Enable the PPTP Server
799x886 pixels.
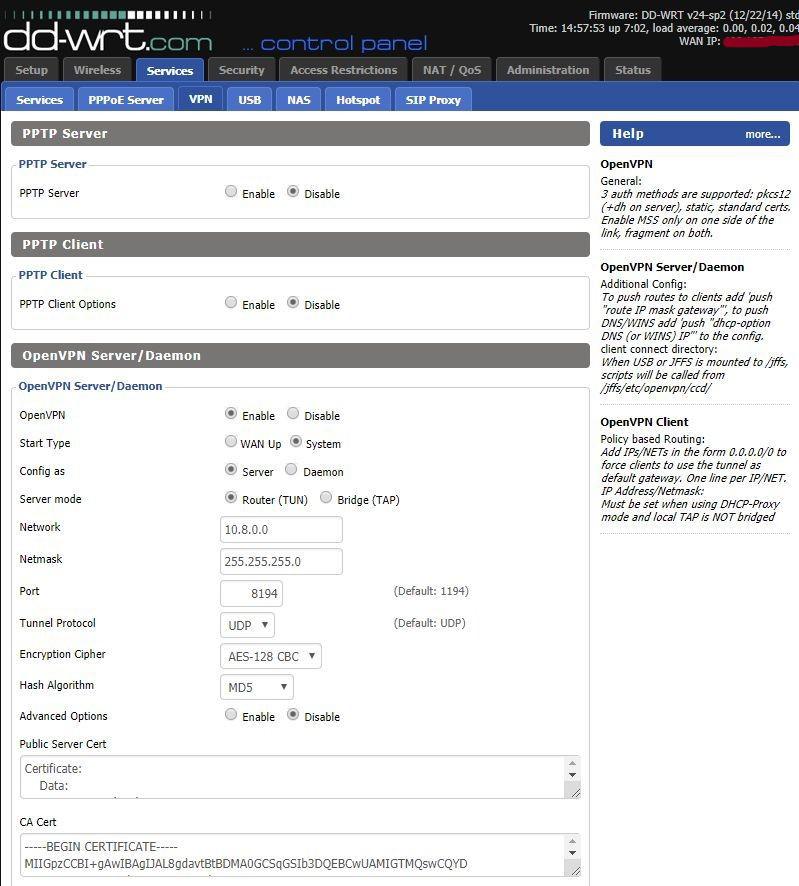click(231, 192)
